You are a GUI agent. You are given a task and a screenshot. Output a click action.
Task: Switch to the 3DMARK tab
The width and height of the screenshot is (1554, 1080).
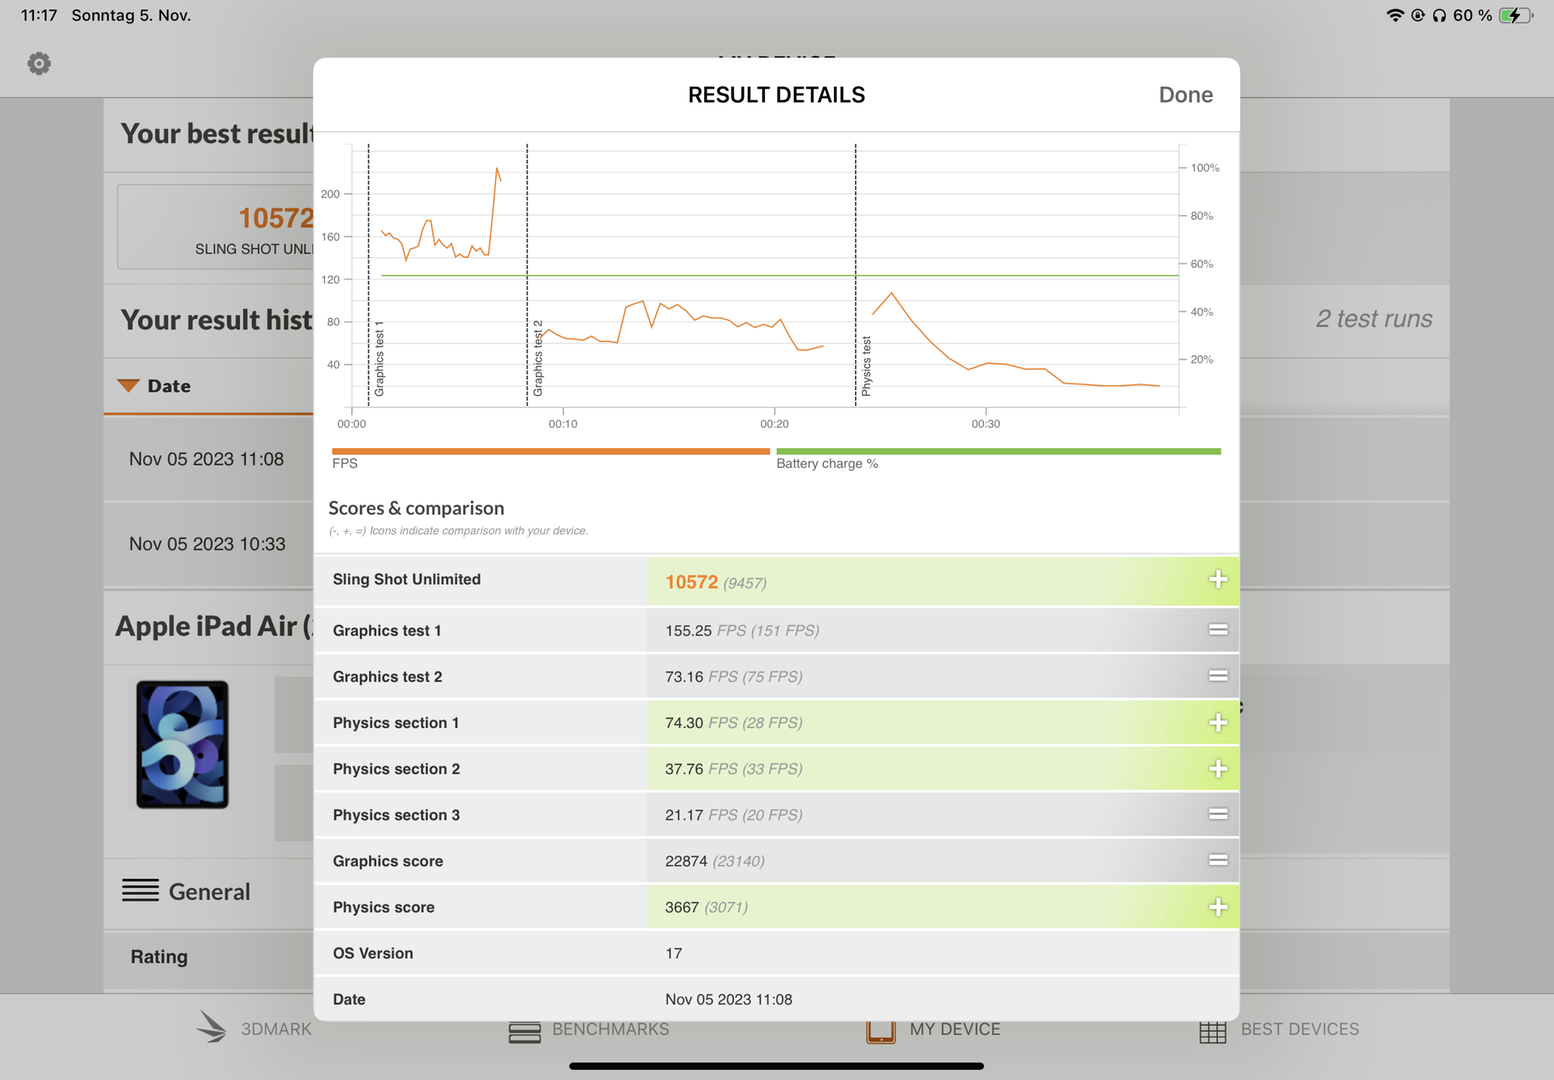click(x=254, y=1029)
